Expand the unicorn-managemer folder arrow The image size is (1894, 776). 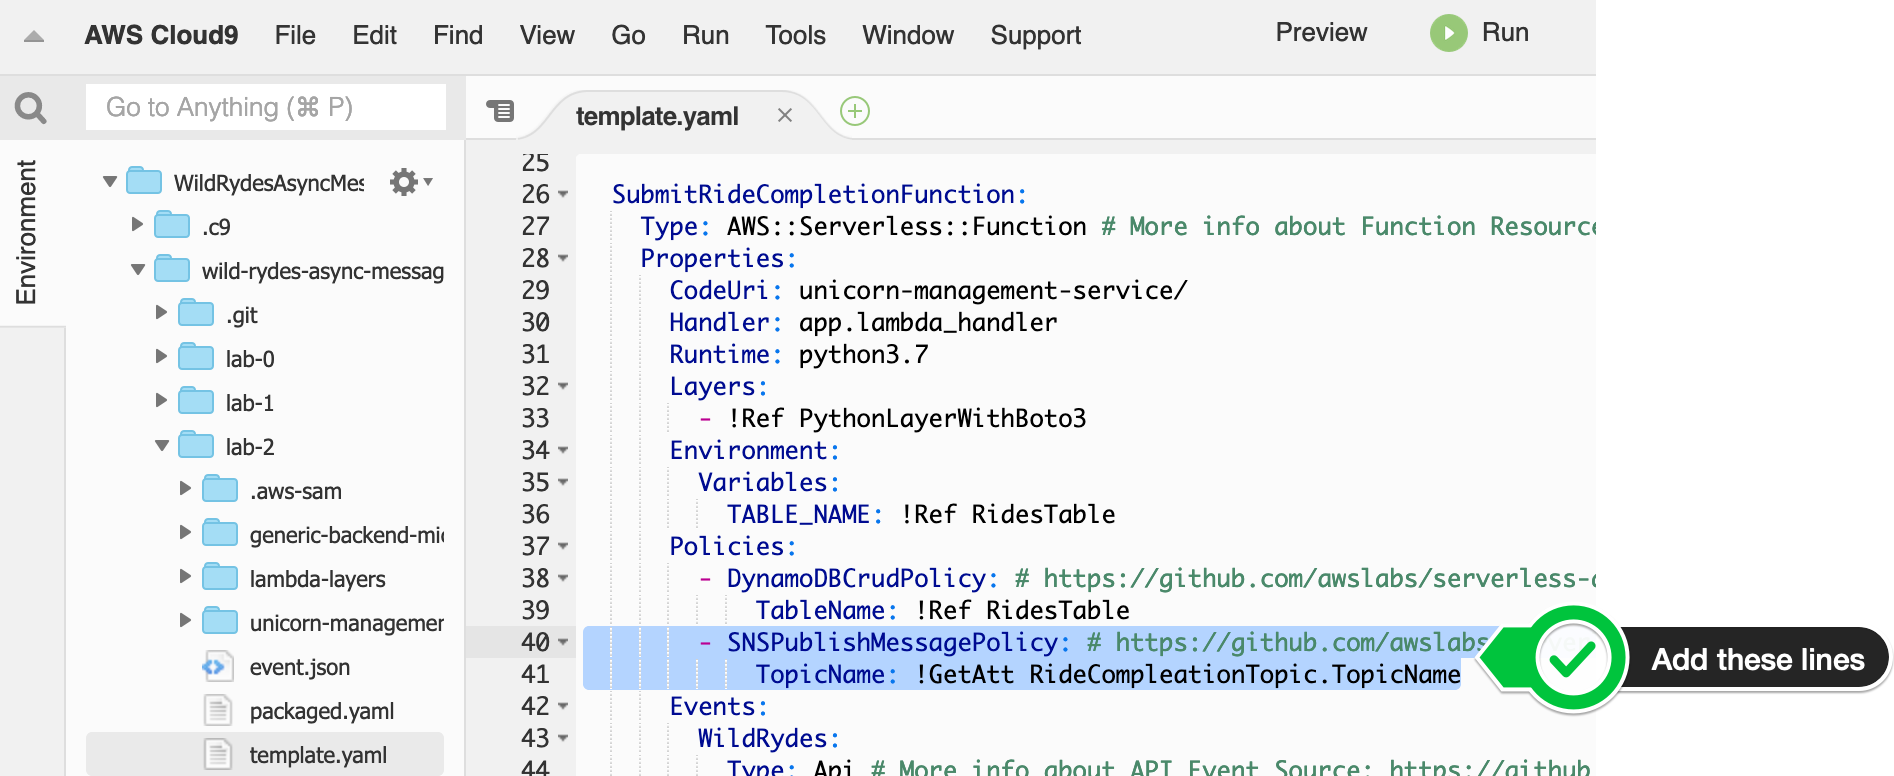coord(186,620)
